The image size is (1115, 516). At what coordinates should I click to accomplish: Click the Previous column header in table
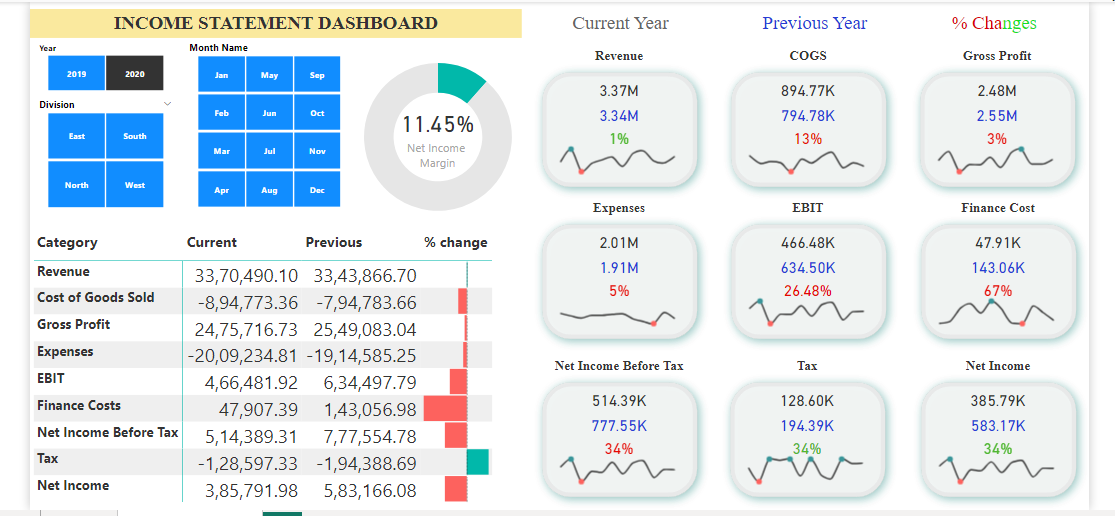[x=334, y=242]
